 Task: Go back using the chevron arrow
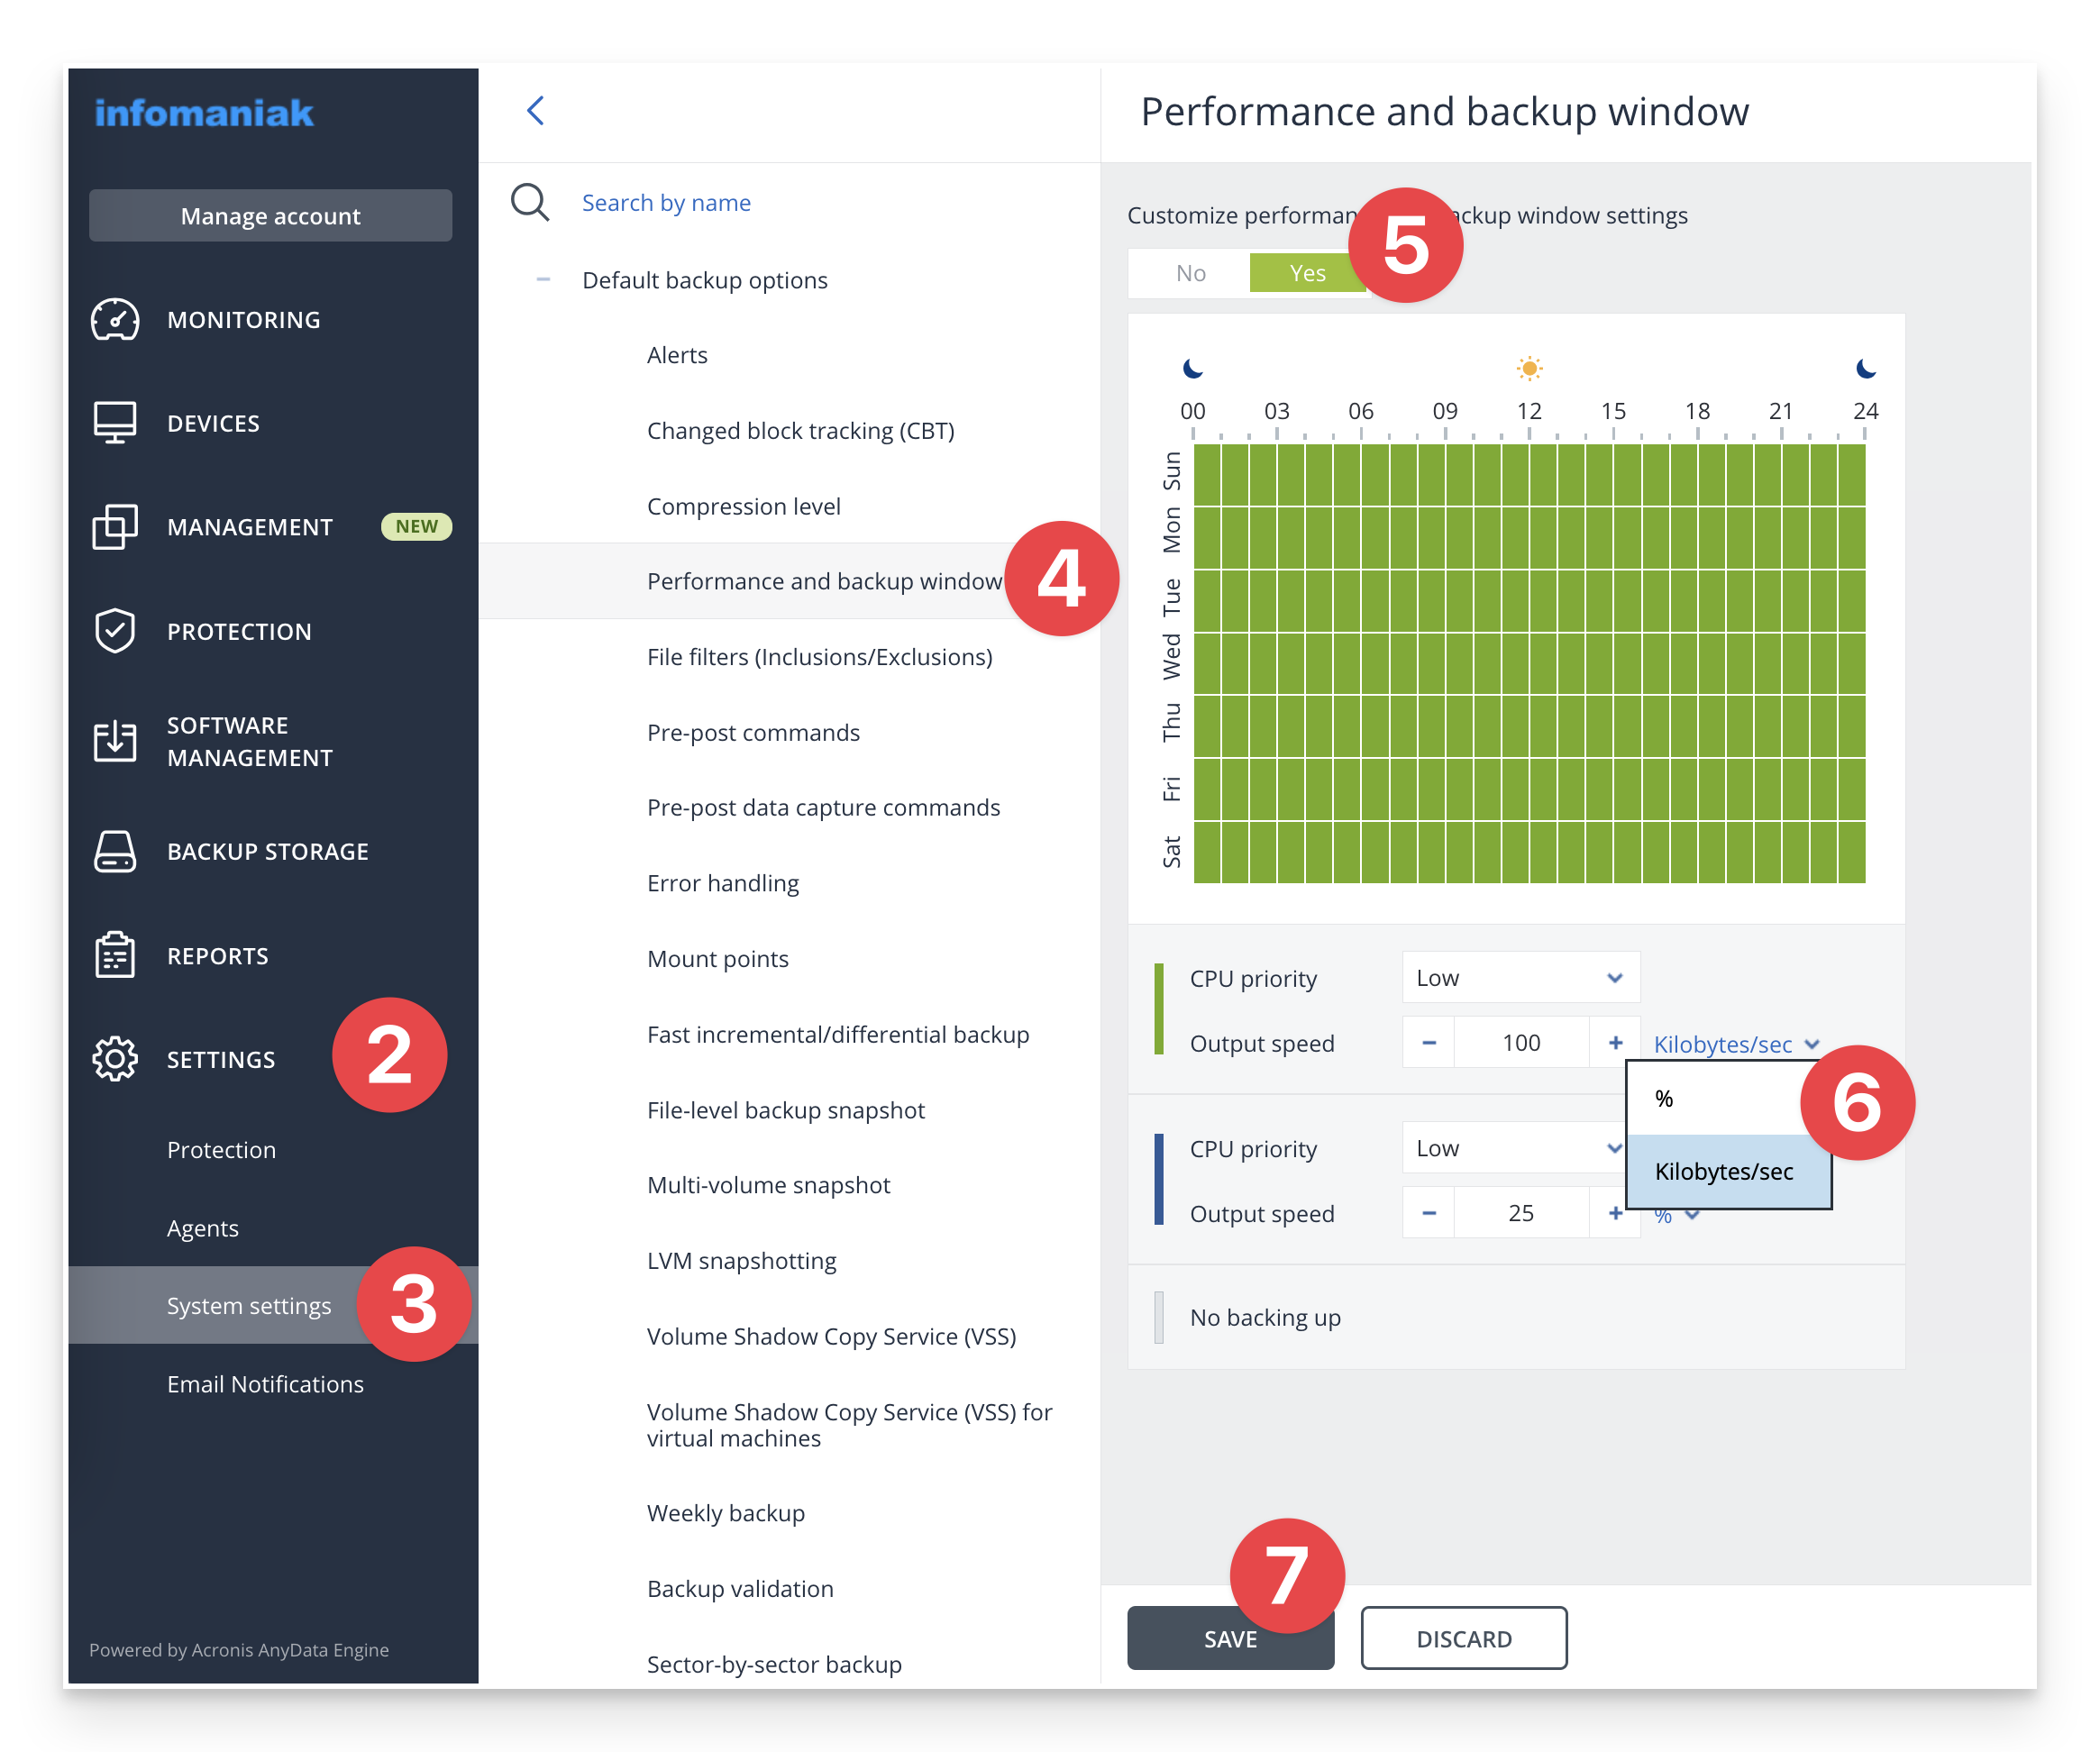click(x=535, y=111)
